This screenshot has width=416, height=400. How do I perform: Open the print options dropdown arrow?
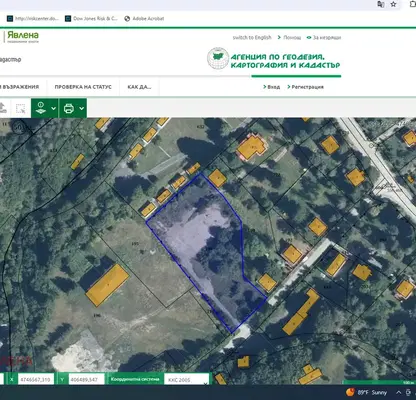82,108
